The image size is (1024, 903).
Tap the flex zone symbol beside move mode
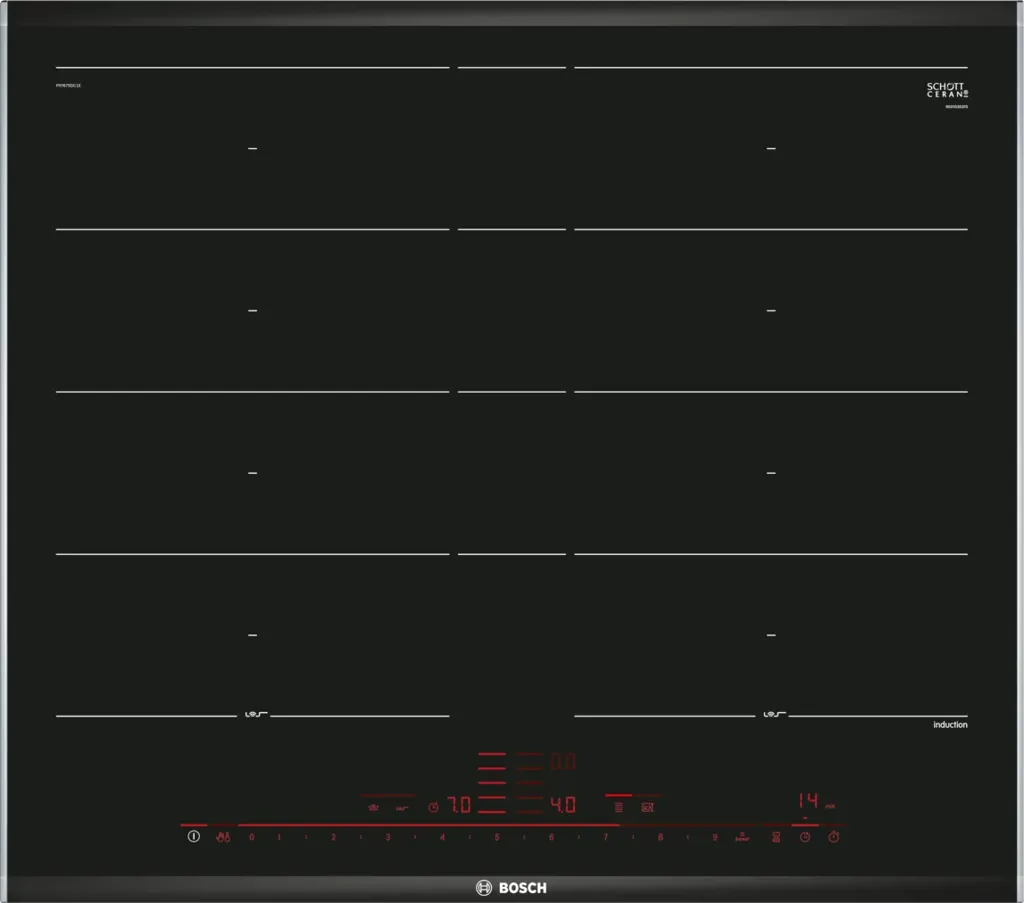click(647, 808)
